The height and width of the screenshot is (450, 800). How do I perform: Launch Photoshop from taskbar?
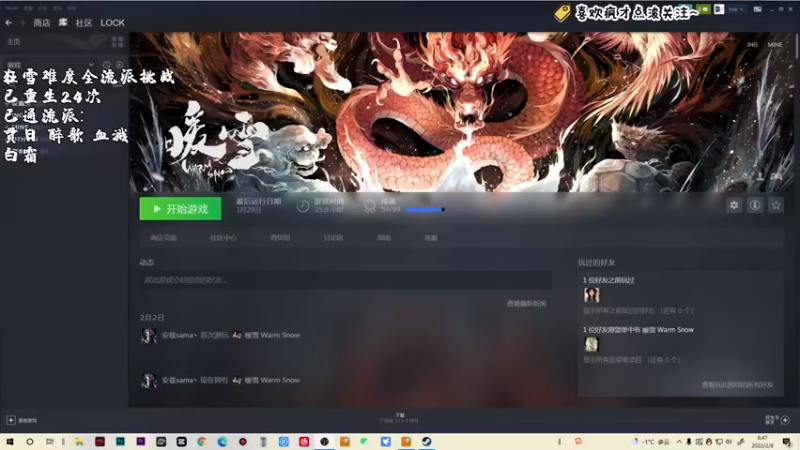pyautogui.click(x=120, y=442)
